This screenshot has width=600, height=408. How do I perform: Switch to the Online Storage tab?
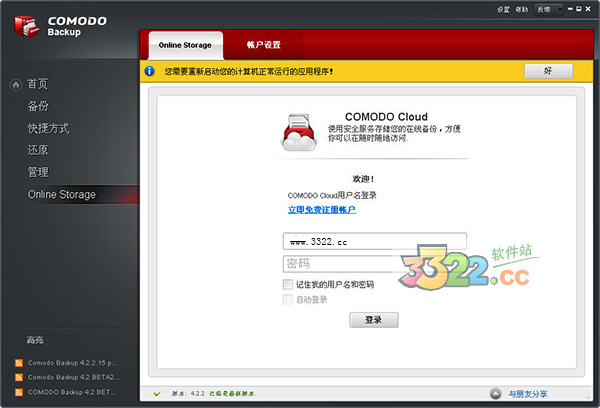186,45
